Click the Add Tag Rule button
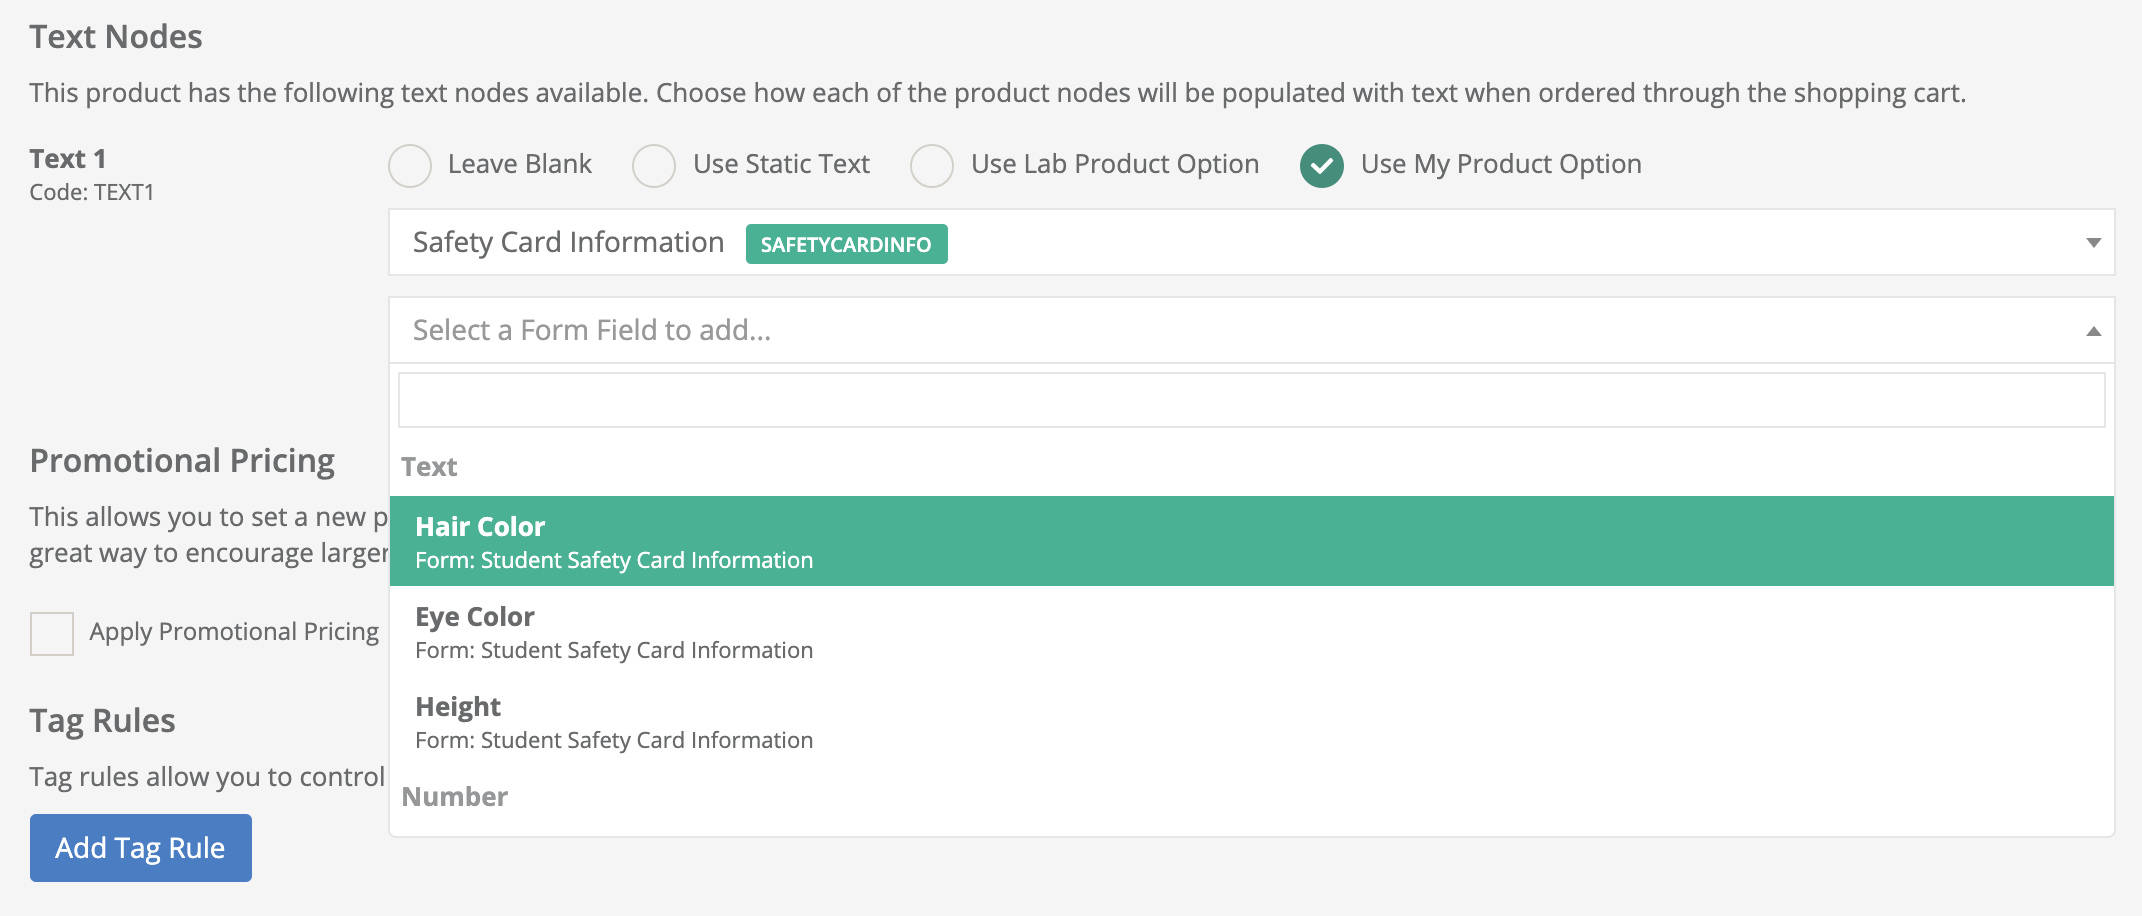 click(x=141, y=848)
